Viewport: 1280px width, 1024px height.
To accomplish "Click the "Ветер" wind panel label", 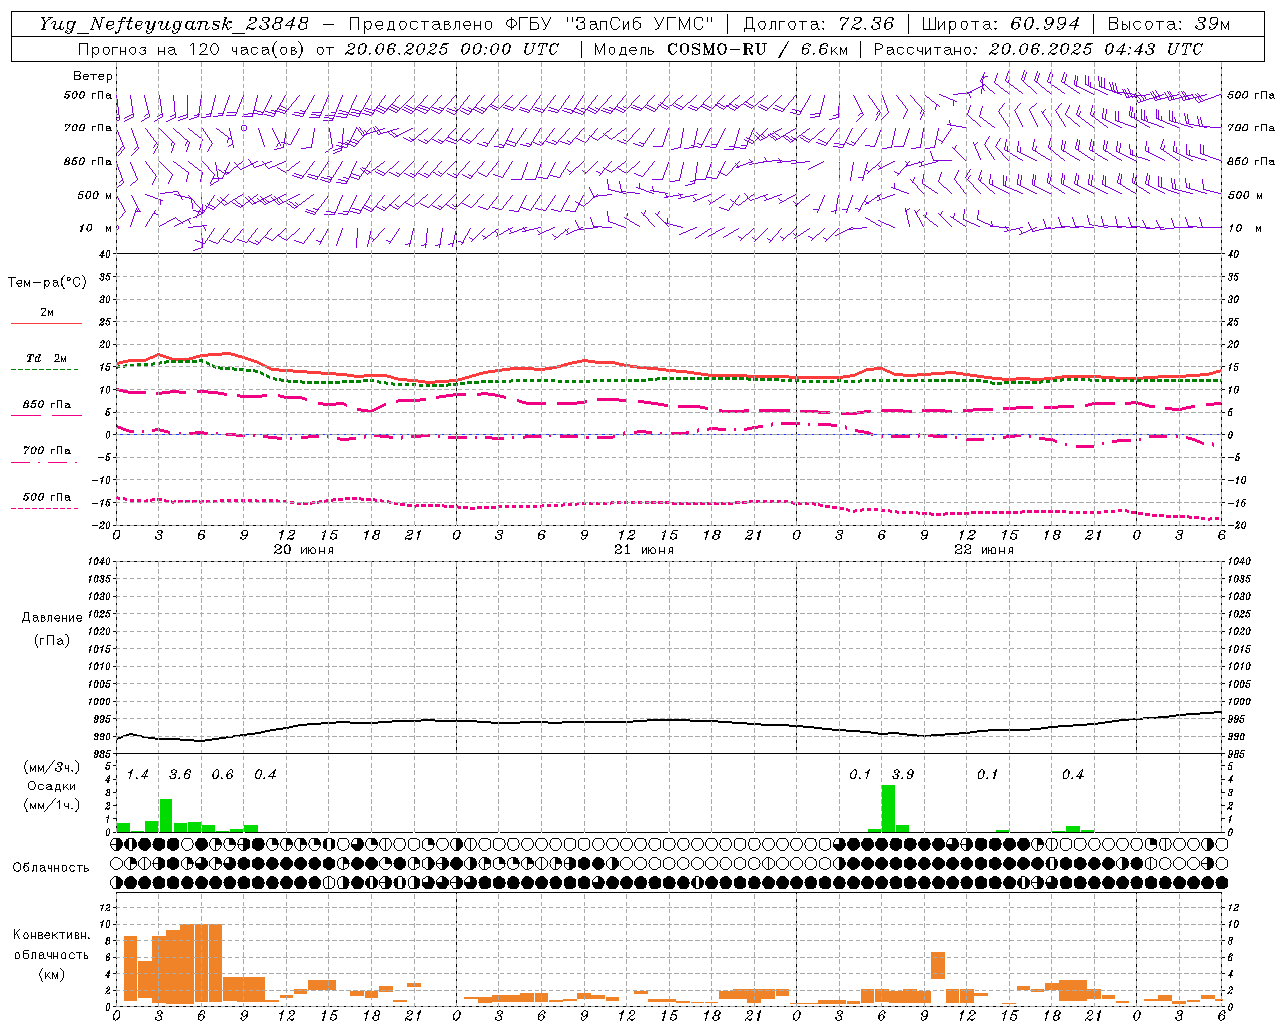I will click(x=93, y=76).
